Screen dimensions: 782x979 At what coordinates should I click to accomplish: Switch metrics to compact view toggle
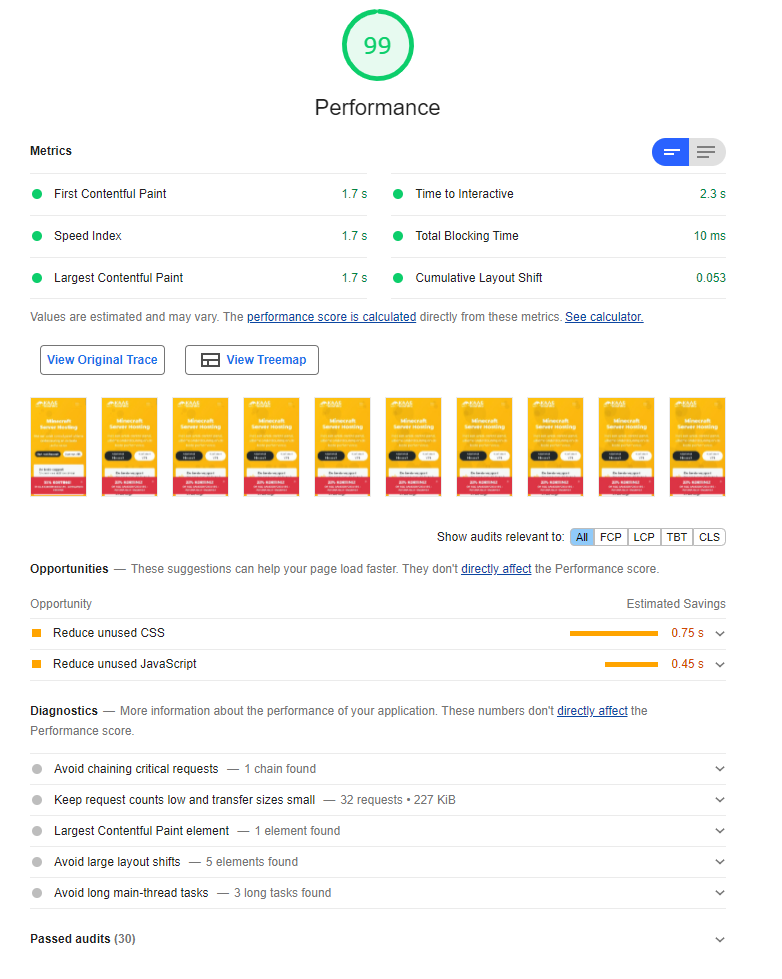point(671,152)
